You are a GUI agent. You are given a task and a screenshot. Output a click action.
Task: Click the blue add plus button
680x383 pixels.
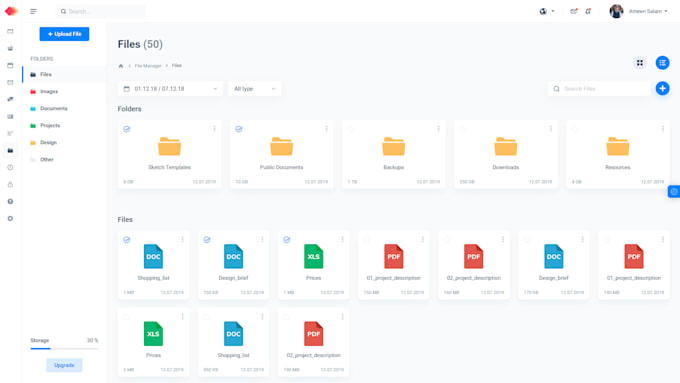pyautogui.click(x=662, y=88)
